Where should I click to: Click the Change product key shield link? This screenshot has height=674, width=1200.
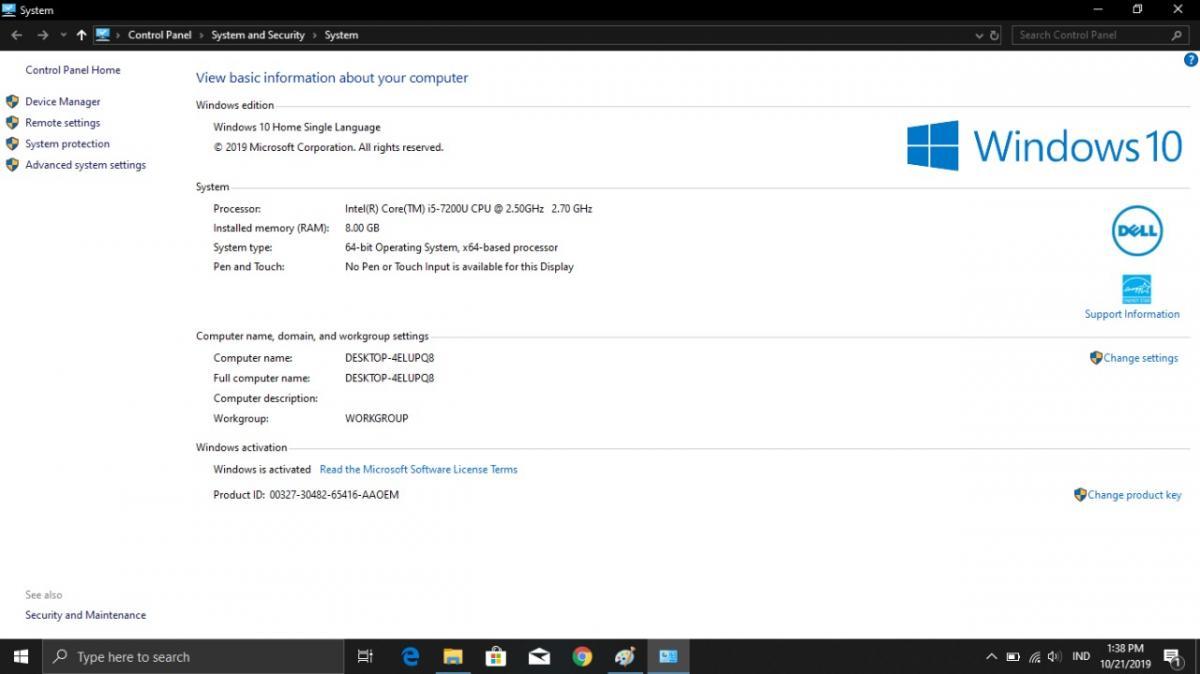click(1133, 495)
